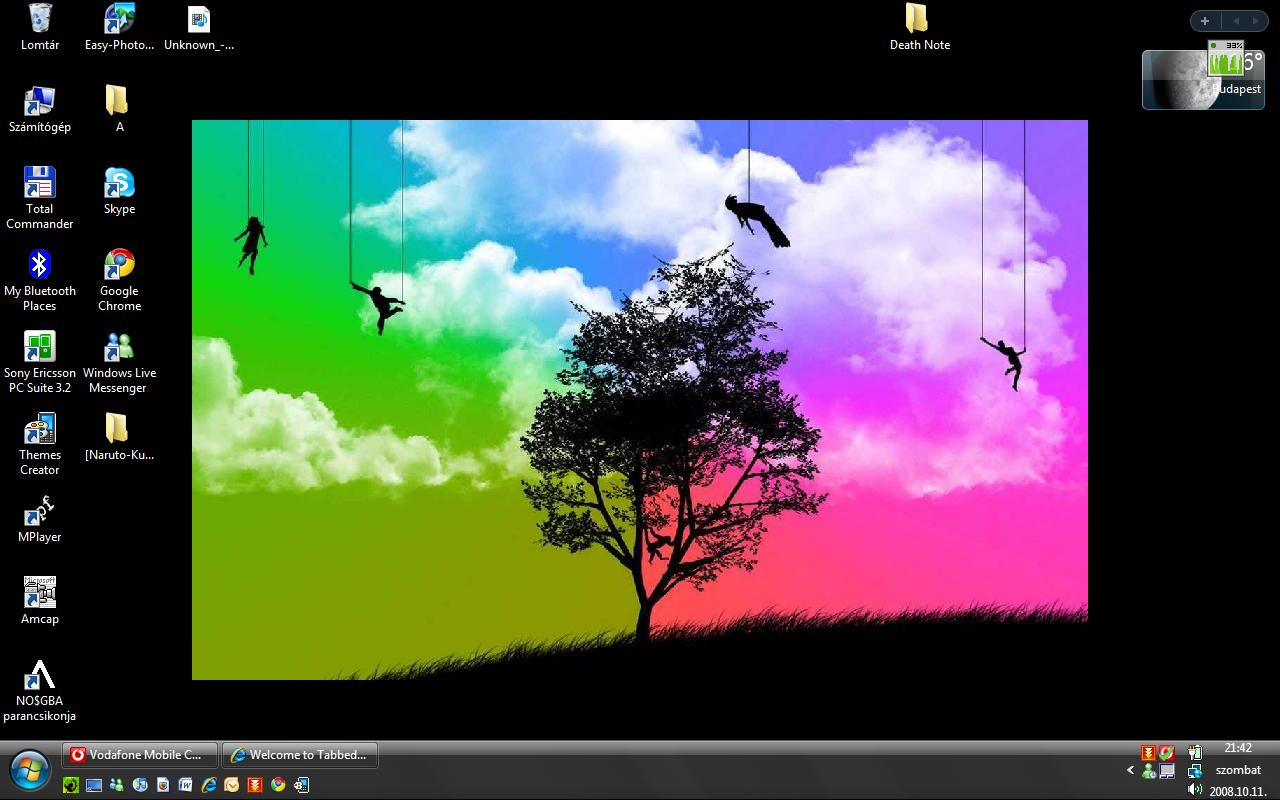This screenshot has width=1280, height=800.
Task: Launch Google Chrome from Quick Launch
Action: (x=278, y=785)
